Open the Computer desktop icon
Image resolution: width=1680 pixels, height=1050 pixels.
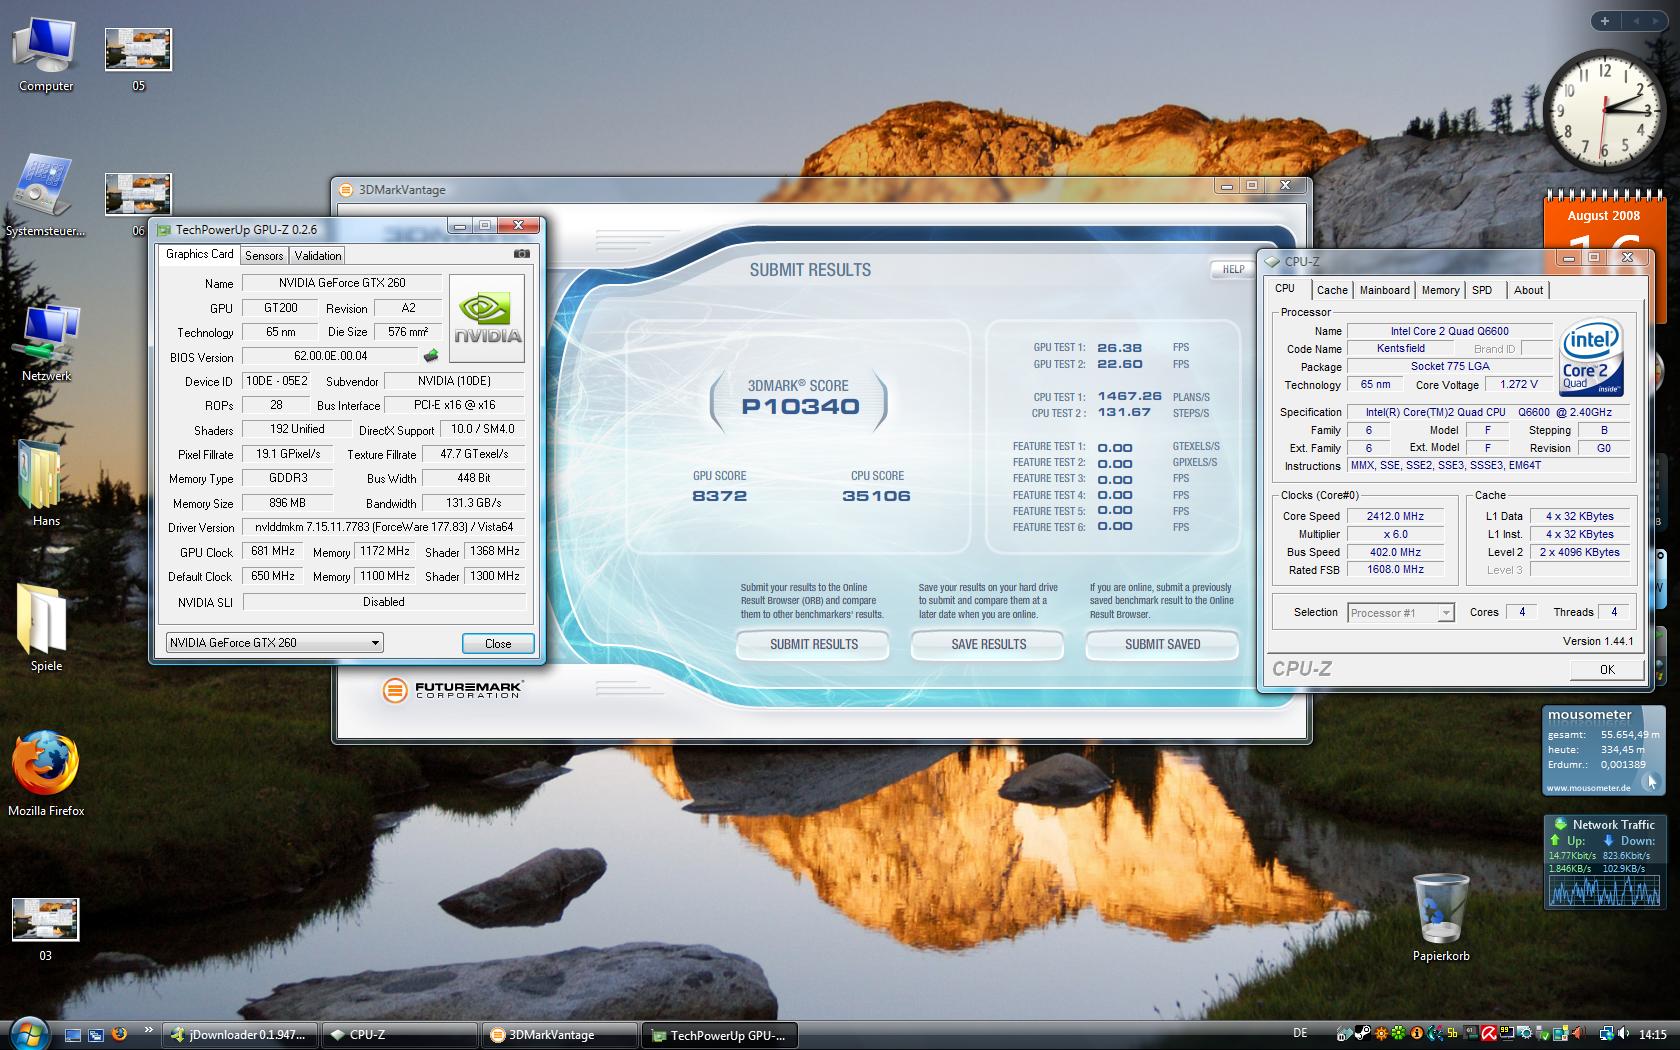[46, 55]
